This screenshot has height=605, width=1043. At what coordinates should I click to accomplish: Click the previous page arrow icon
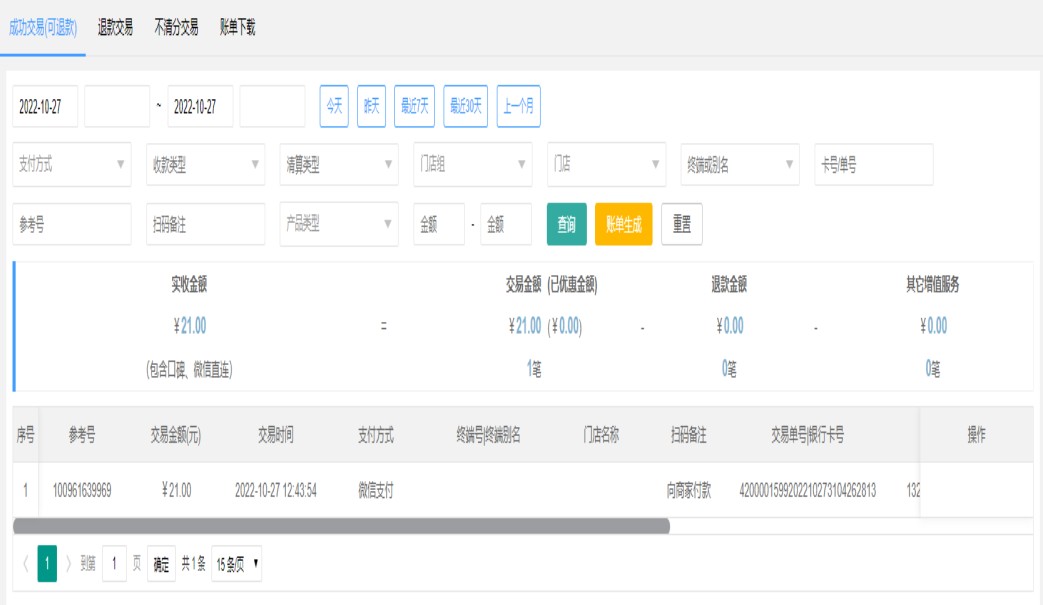pos(25,564)
